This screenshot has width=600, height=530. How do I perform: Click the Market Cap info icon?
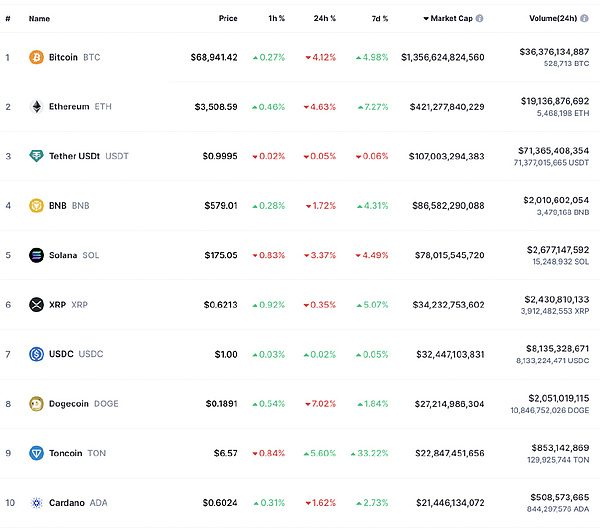(480, 18)
